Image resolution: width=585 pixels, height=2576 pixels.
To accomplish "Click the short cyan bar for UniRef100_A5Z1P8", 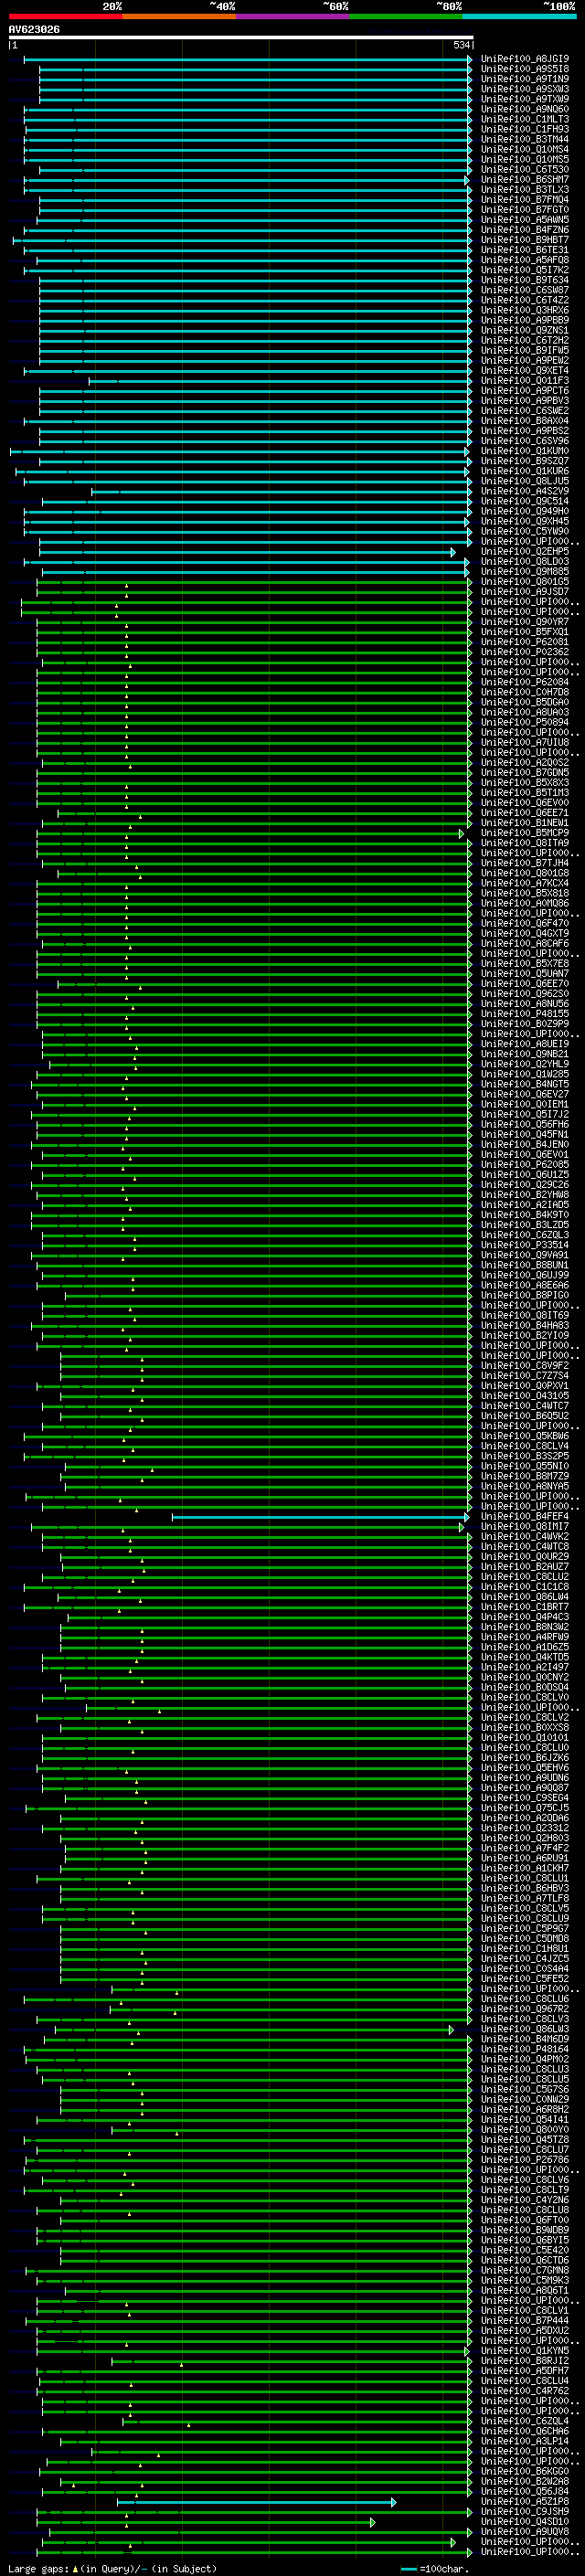I will [x=256, y=2502].
